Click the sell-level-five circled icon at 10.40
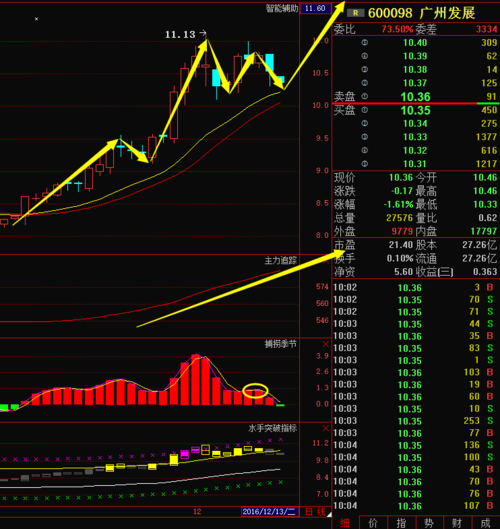 coord(365,43)
